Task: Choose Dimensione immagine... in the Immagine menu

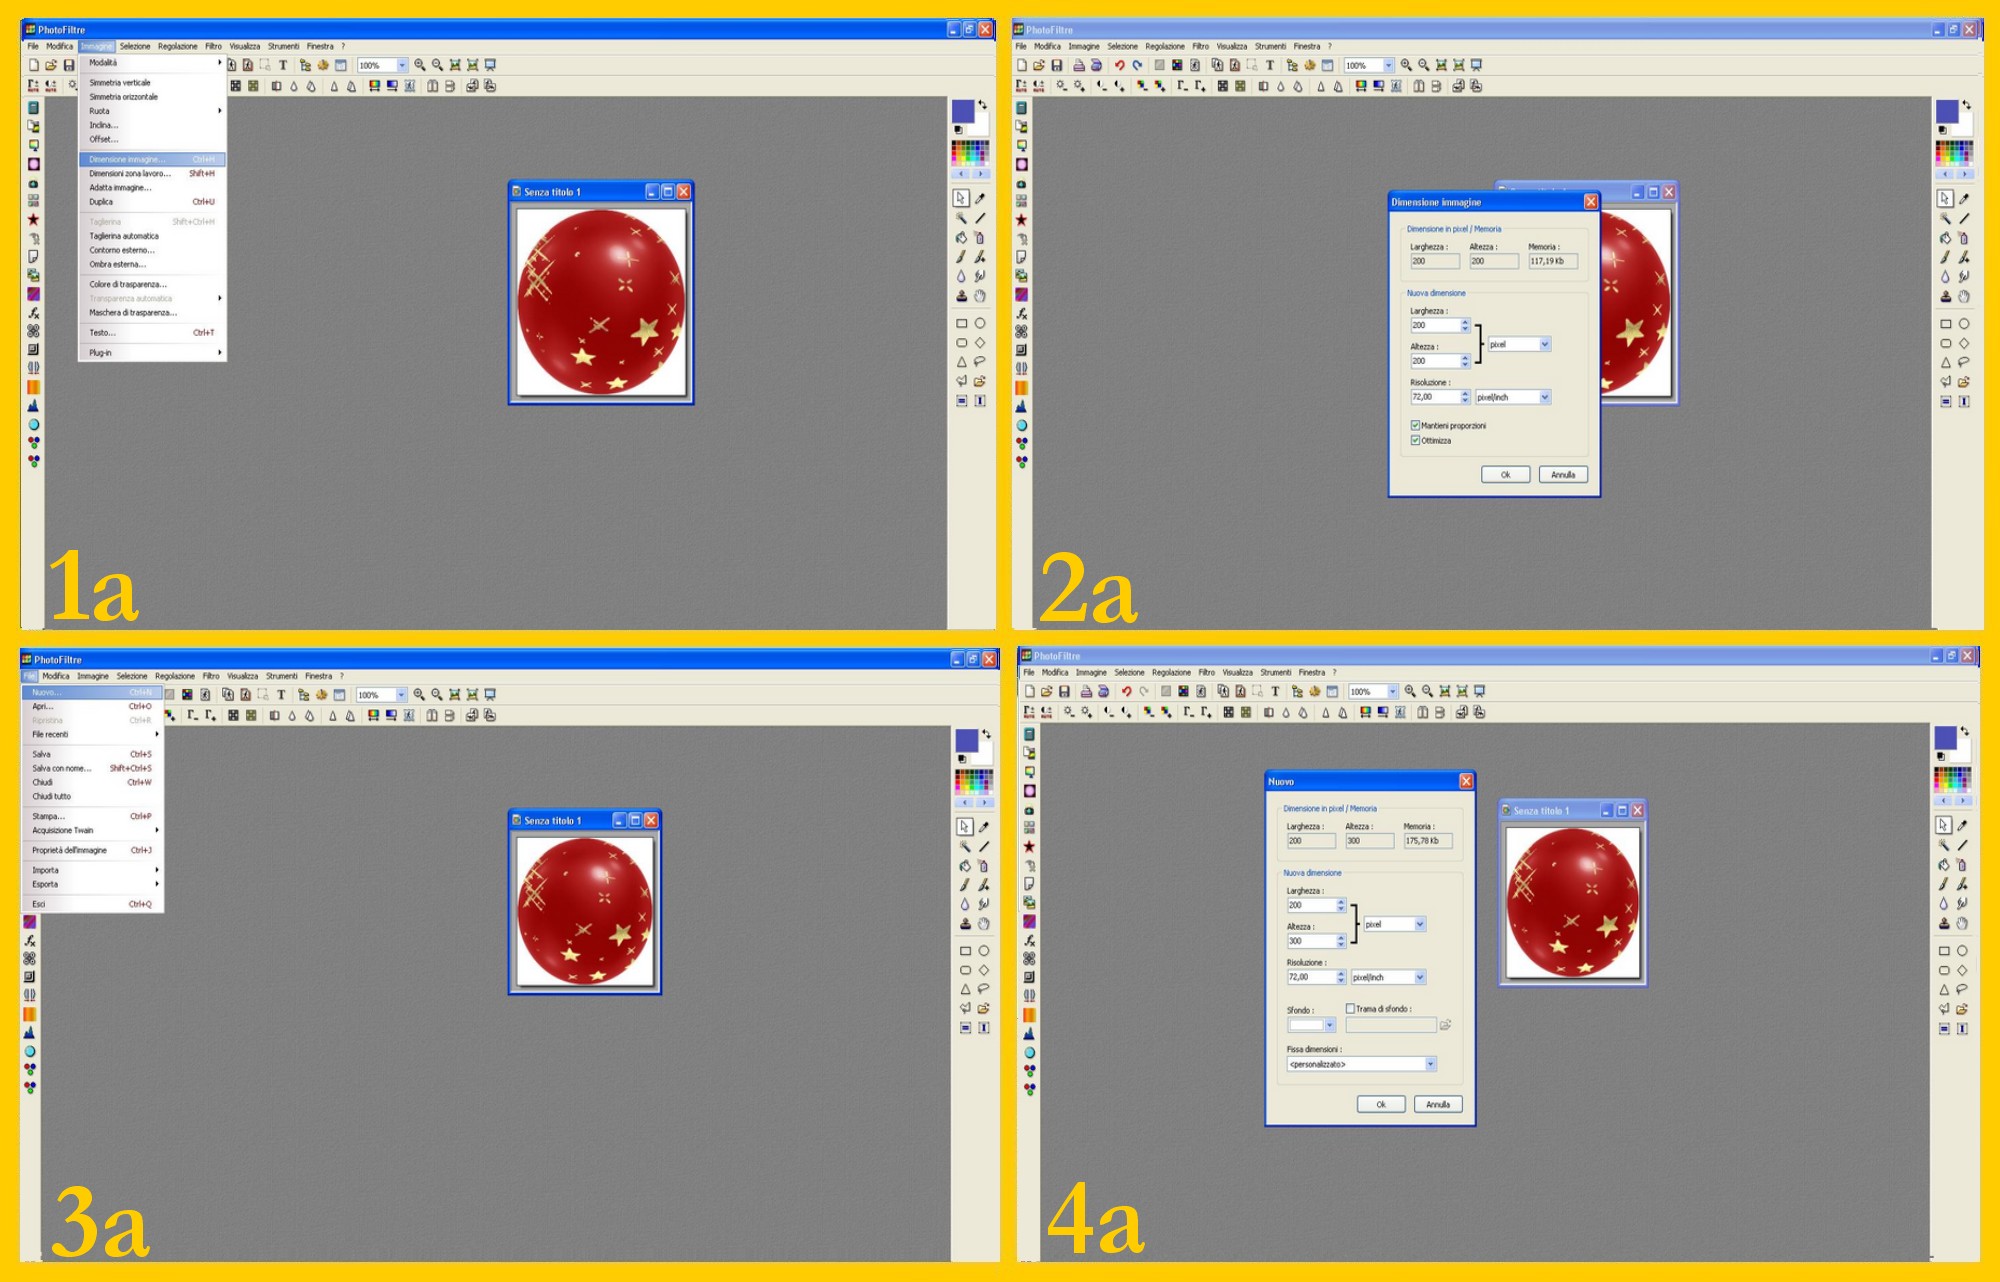Action: click(x=128, y=159)
